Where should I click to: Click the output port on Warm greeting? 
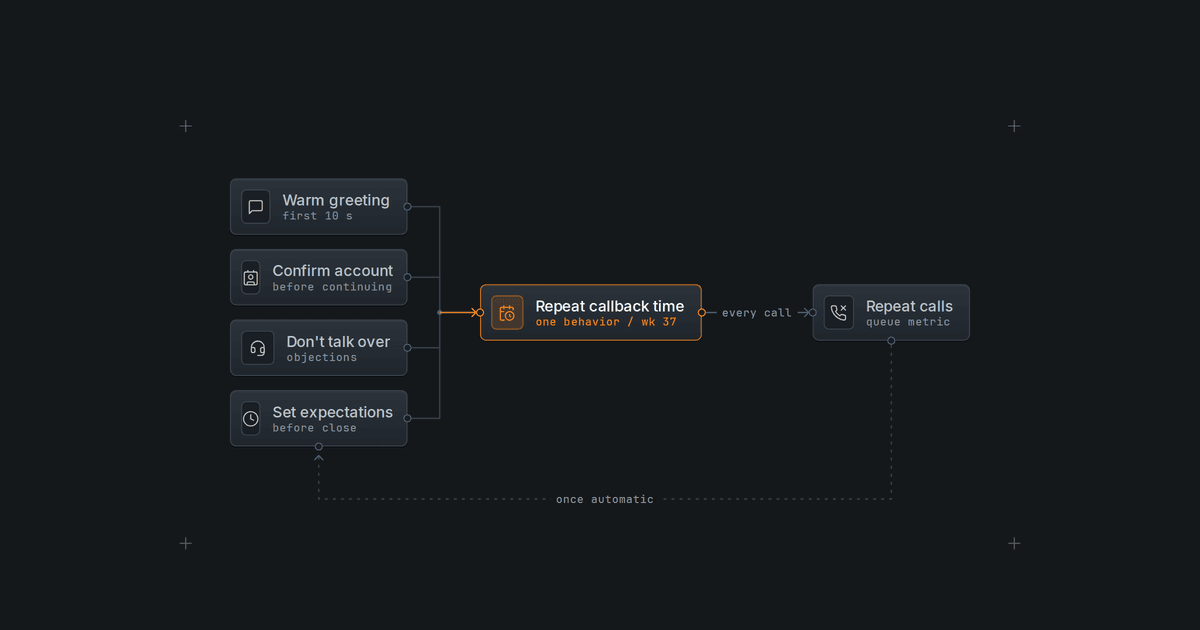point(407,207)
